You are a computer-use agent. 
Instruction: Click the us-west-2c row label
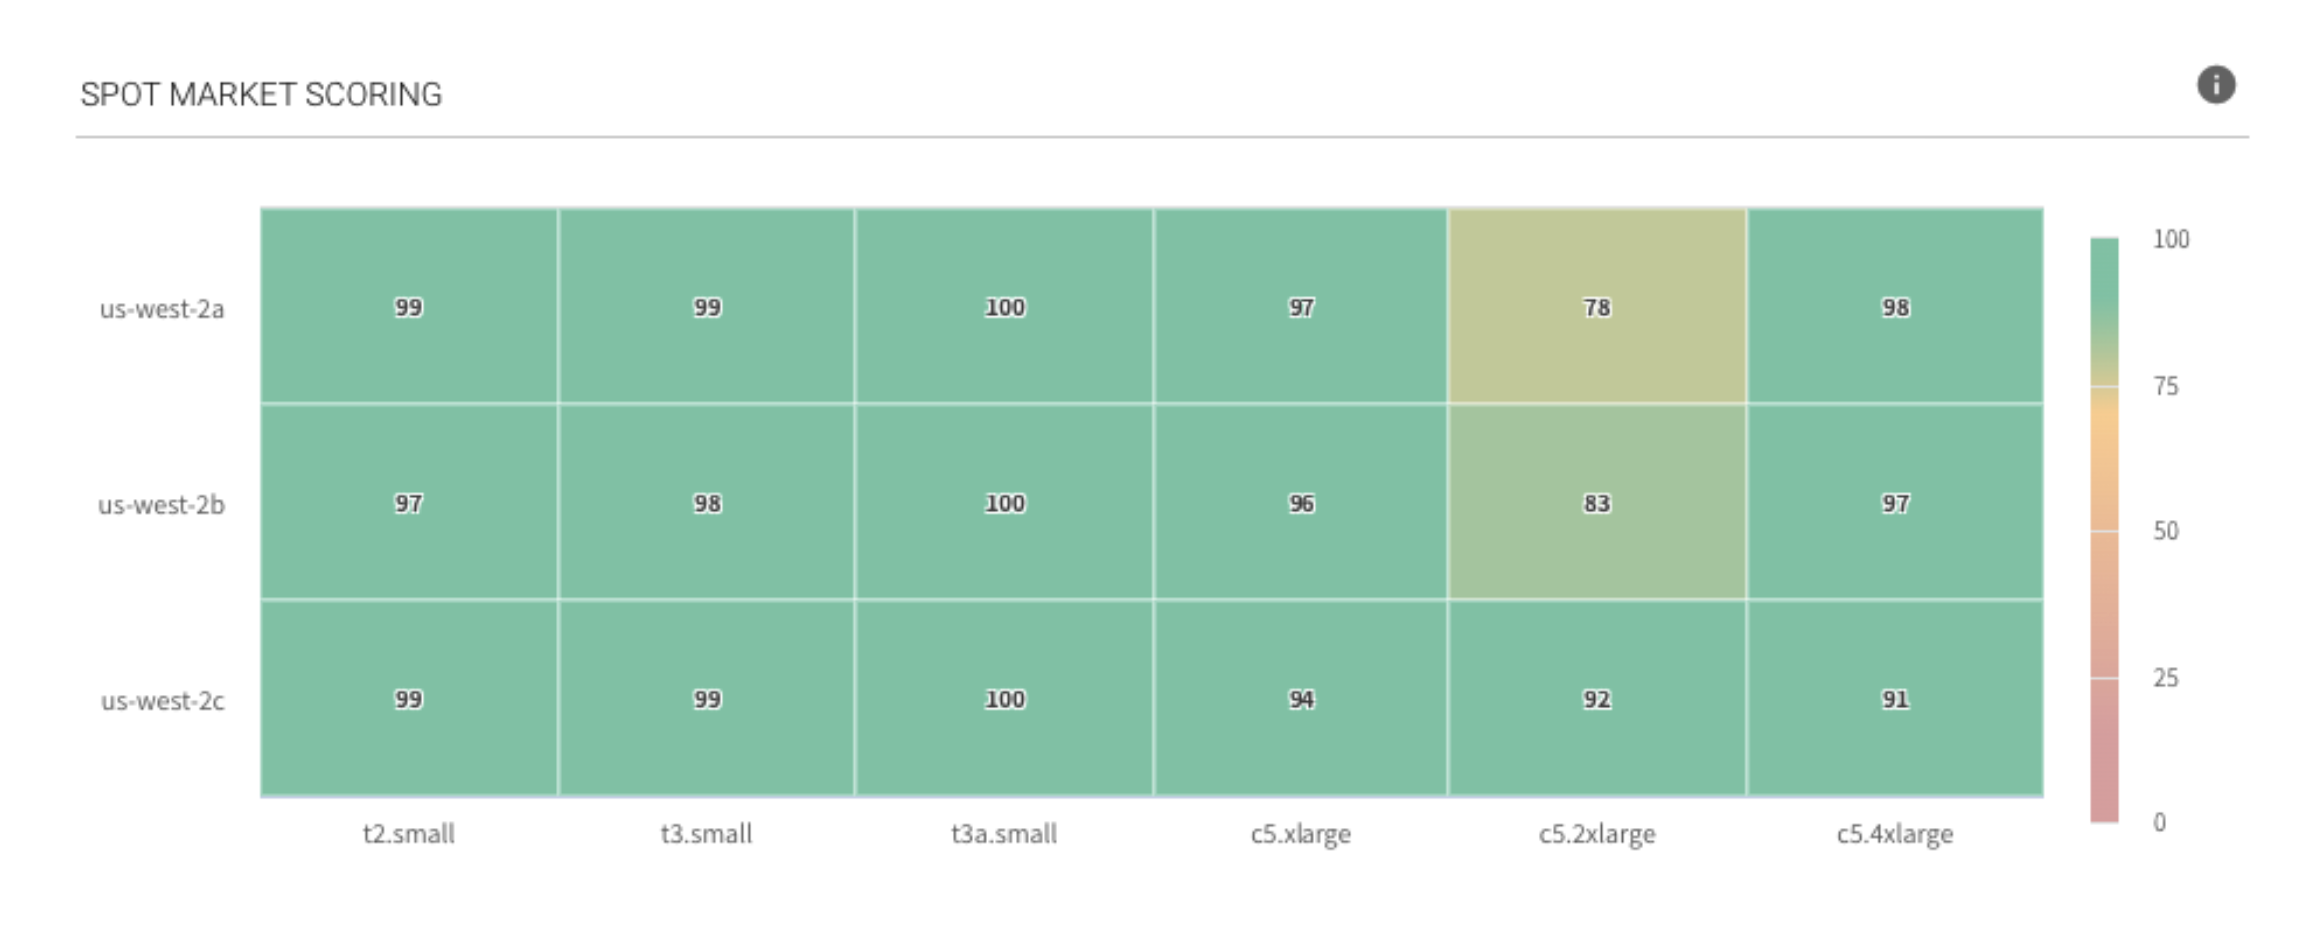162,701
